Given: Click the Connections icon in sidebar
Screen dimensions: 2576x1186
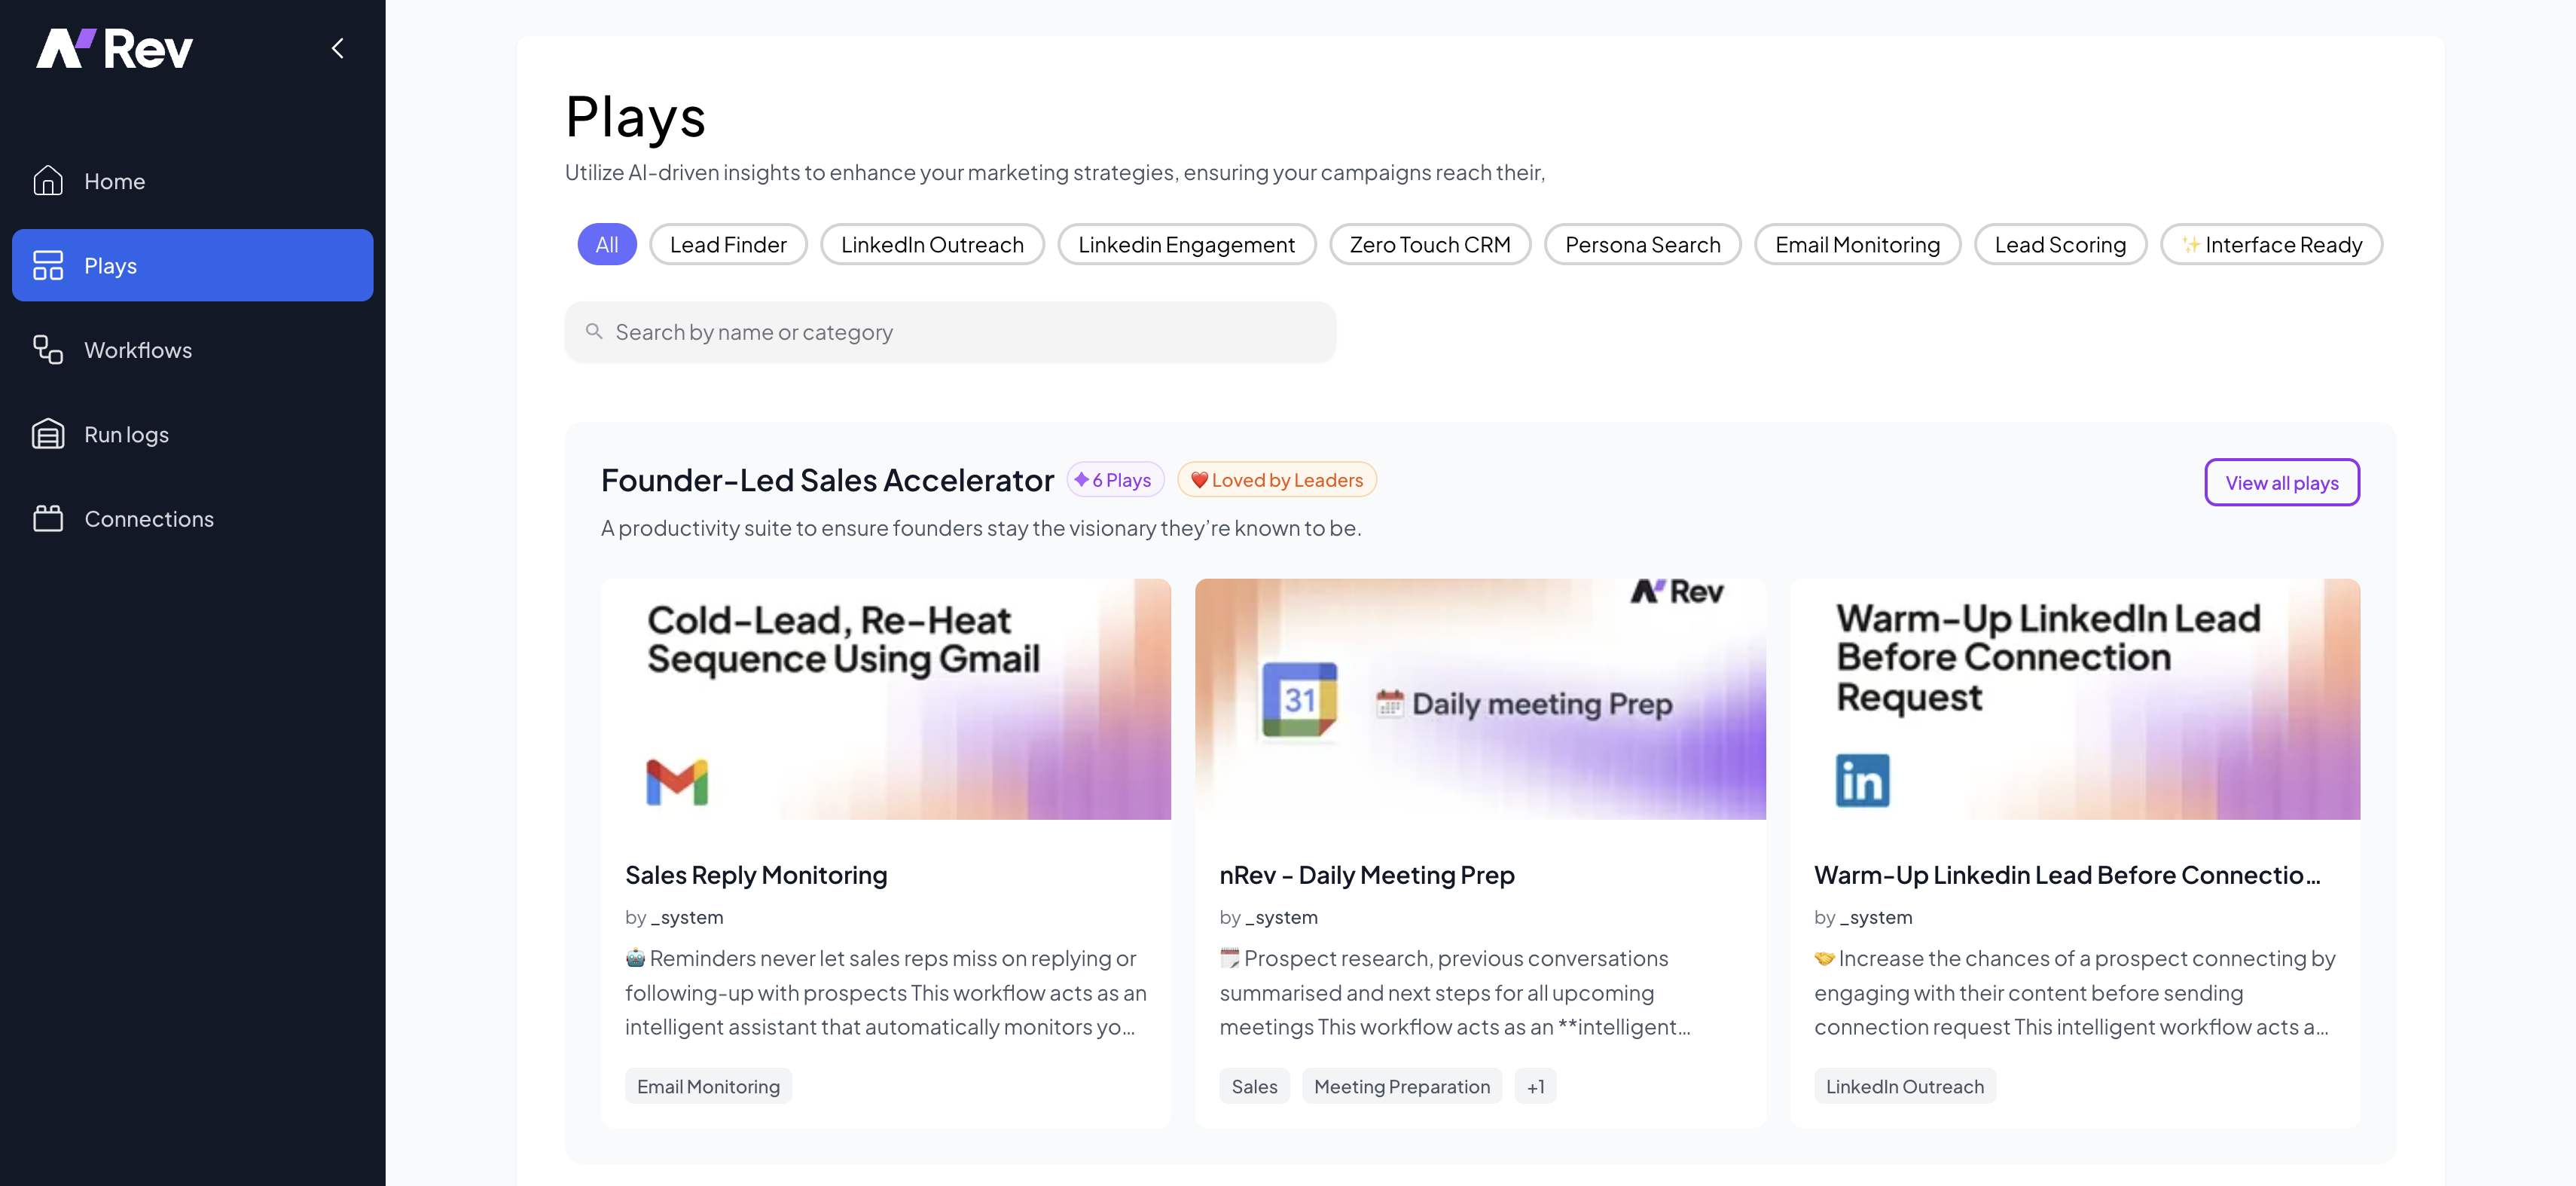Looking at the screenshot, I should click(x=48, y=518).
